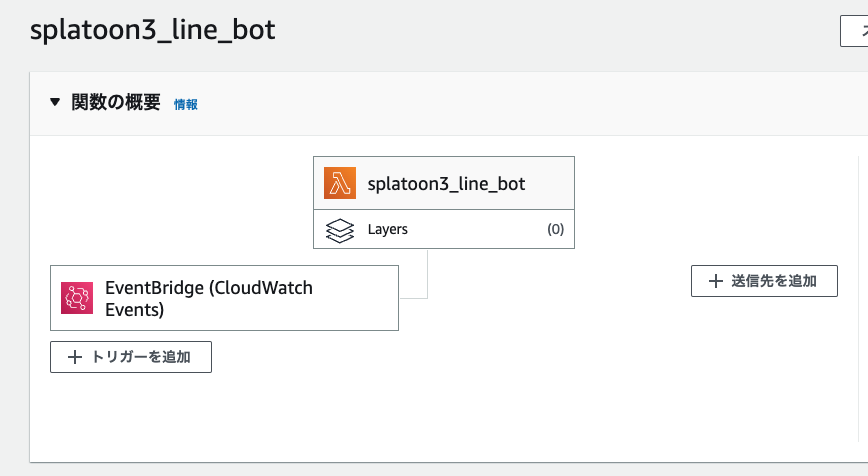The height and width of the screenshot is (476, 868).
Task: Click the Layers stack icon
Action: pos(341,229)
